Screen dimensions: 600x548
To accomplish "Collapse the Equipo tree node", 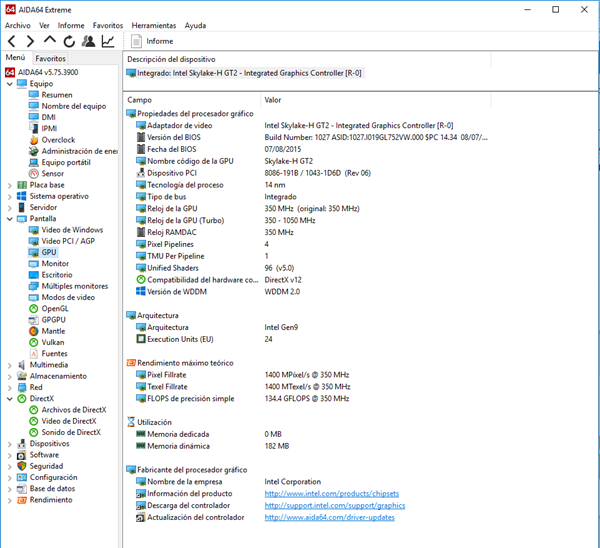I will (x=10, y=84).
